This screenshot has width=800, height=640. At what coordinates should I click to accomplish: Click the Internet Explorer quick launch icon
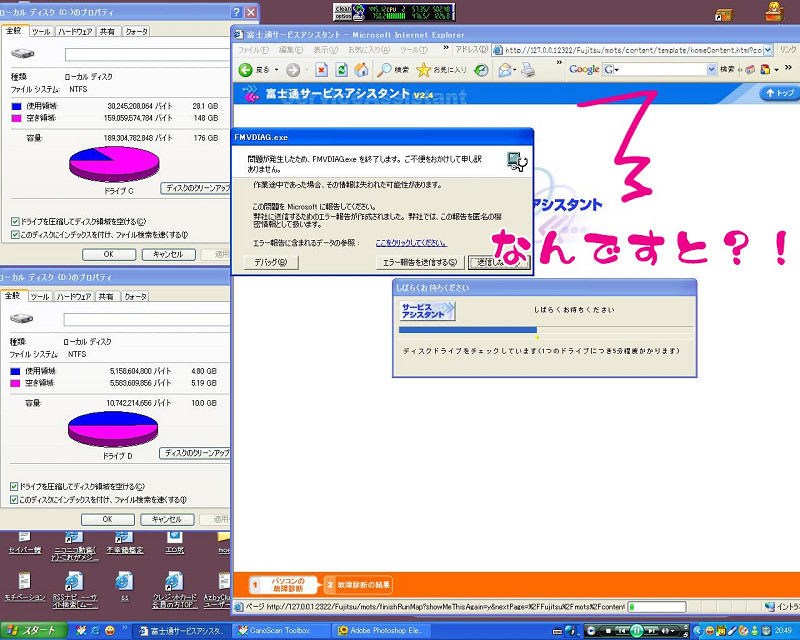coord(95,630)
